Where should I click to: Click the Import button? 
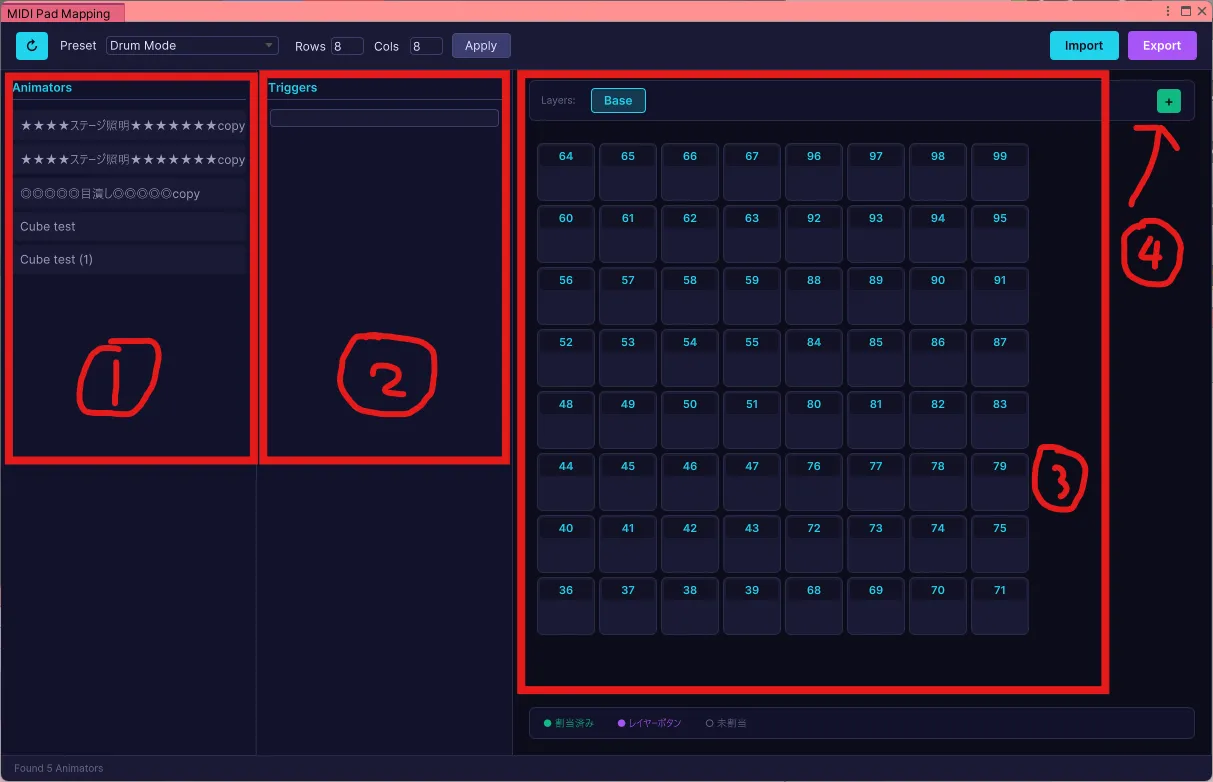[x=1084, y=46]
